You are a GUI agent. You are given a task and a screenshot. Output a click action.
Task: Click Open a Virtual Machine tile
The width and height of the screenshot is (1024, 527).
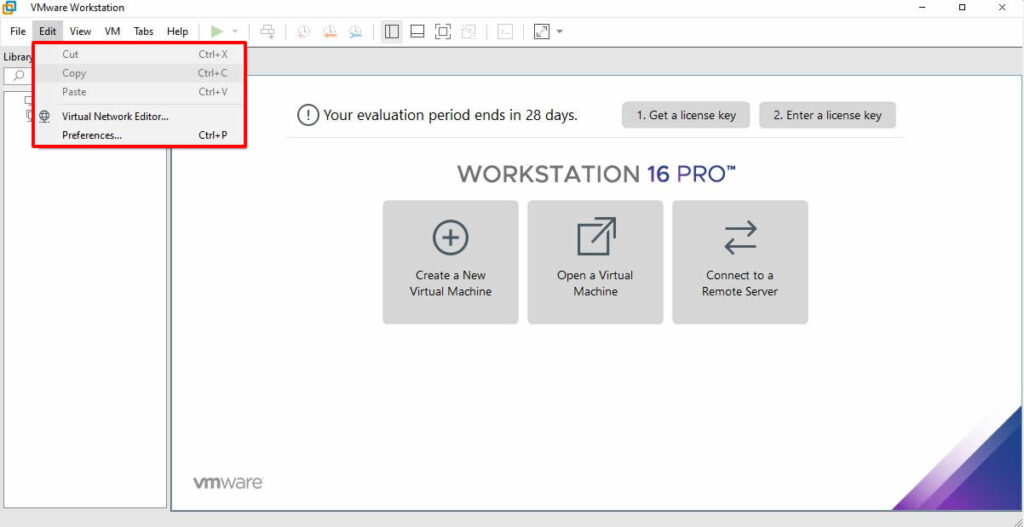click(596, 262)
